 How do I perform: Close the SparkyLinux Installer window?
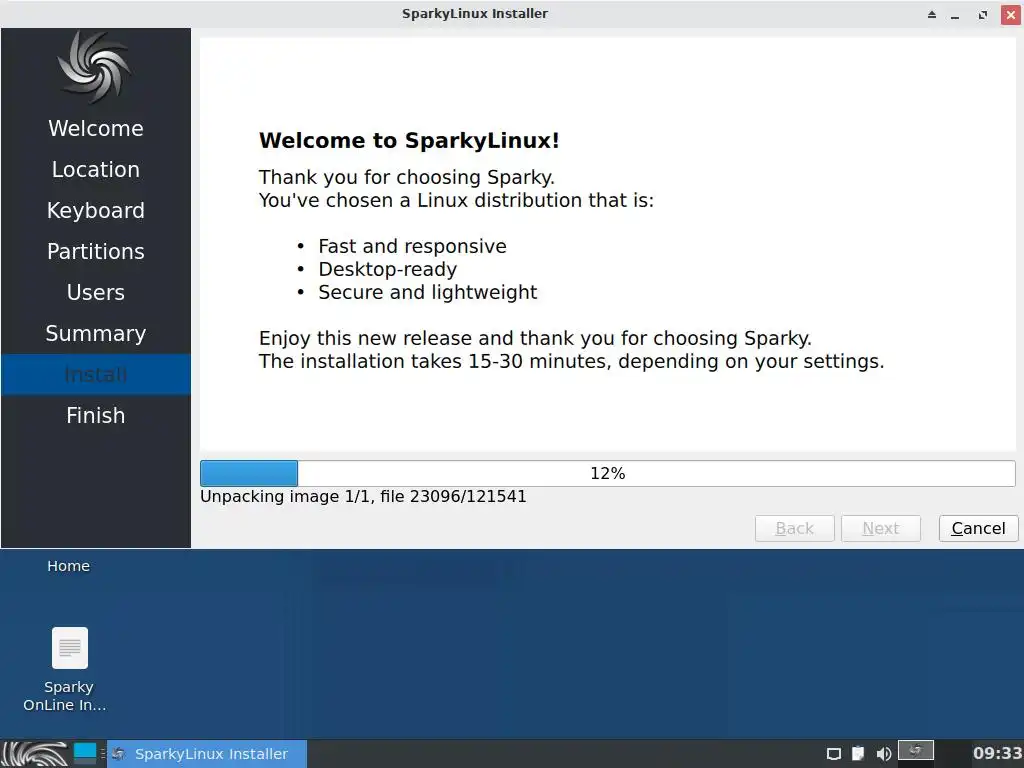click(1011, 14)
